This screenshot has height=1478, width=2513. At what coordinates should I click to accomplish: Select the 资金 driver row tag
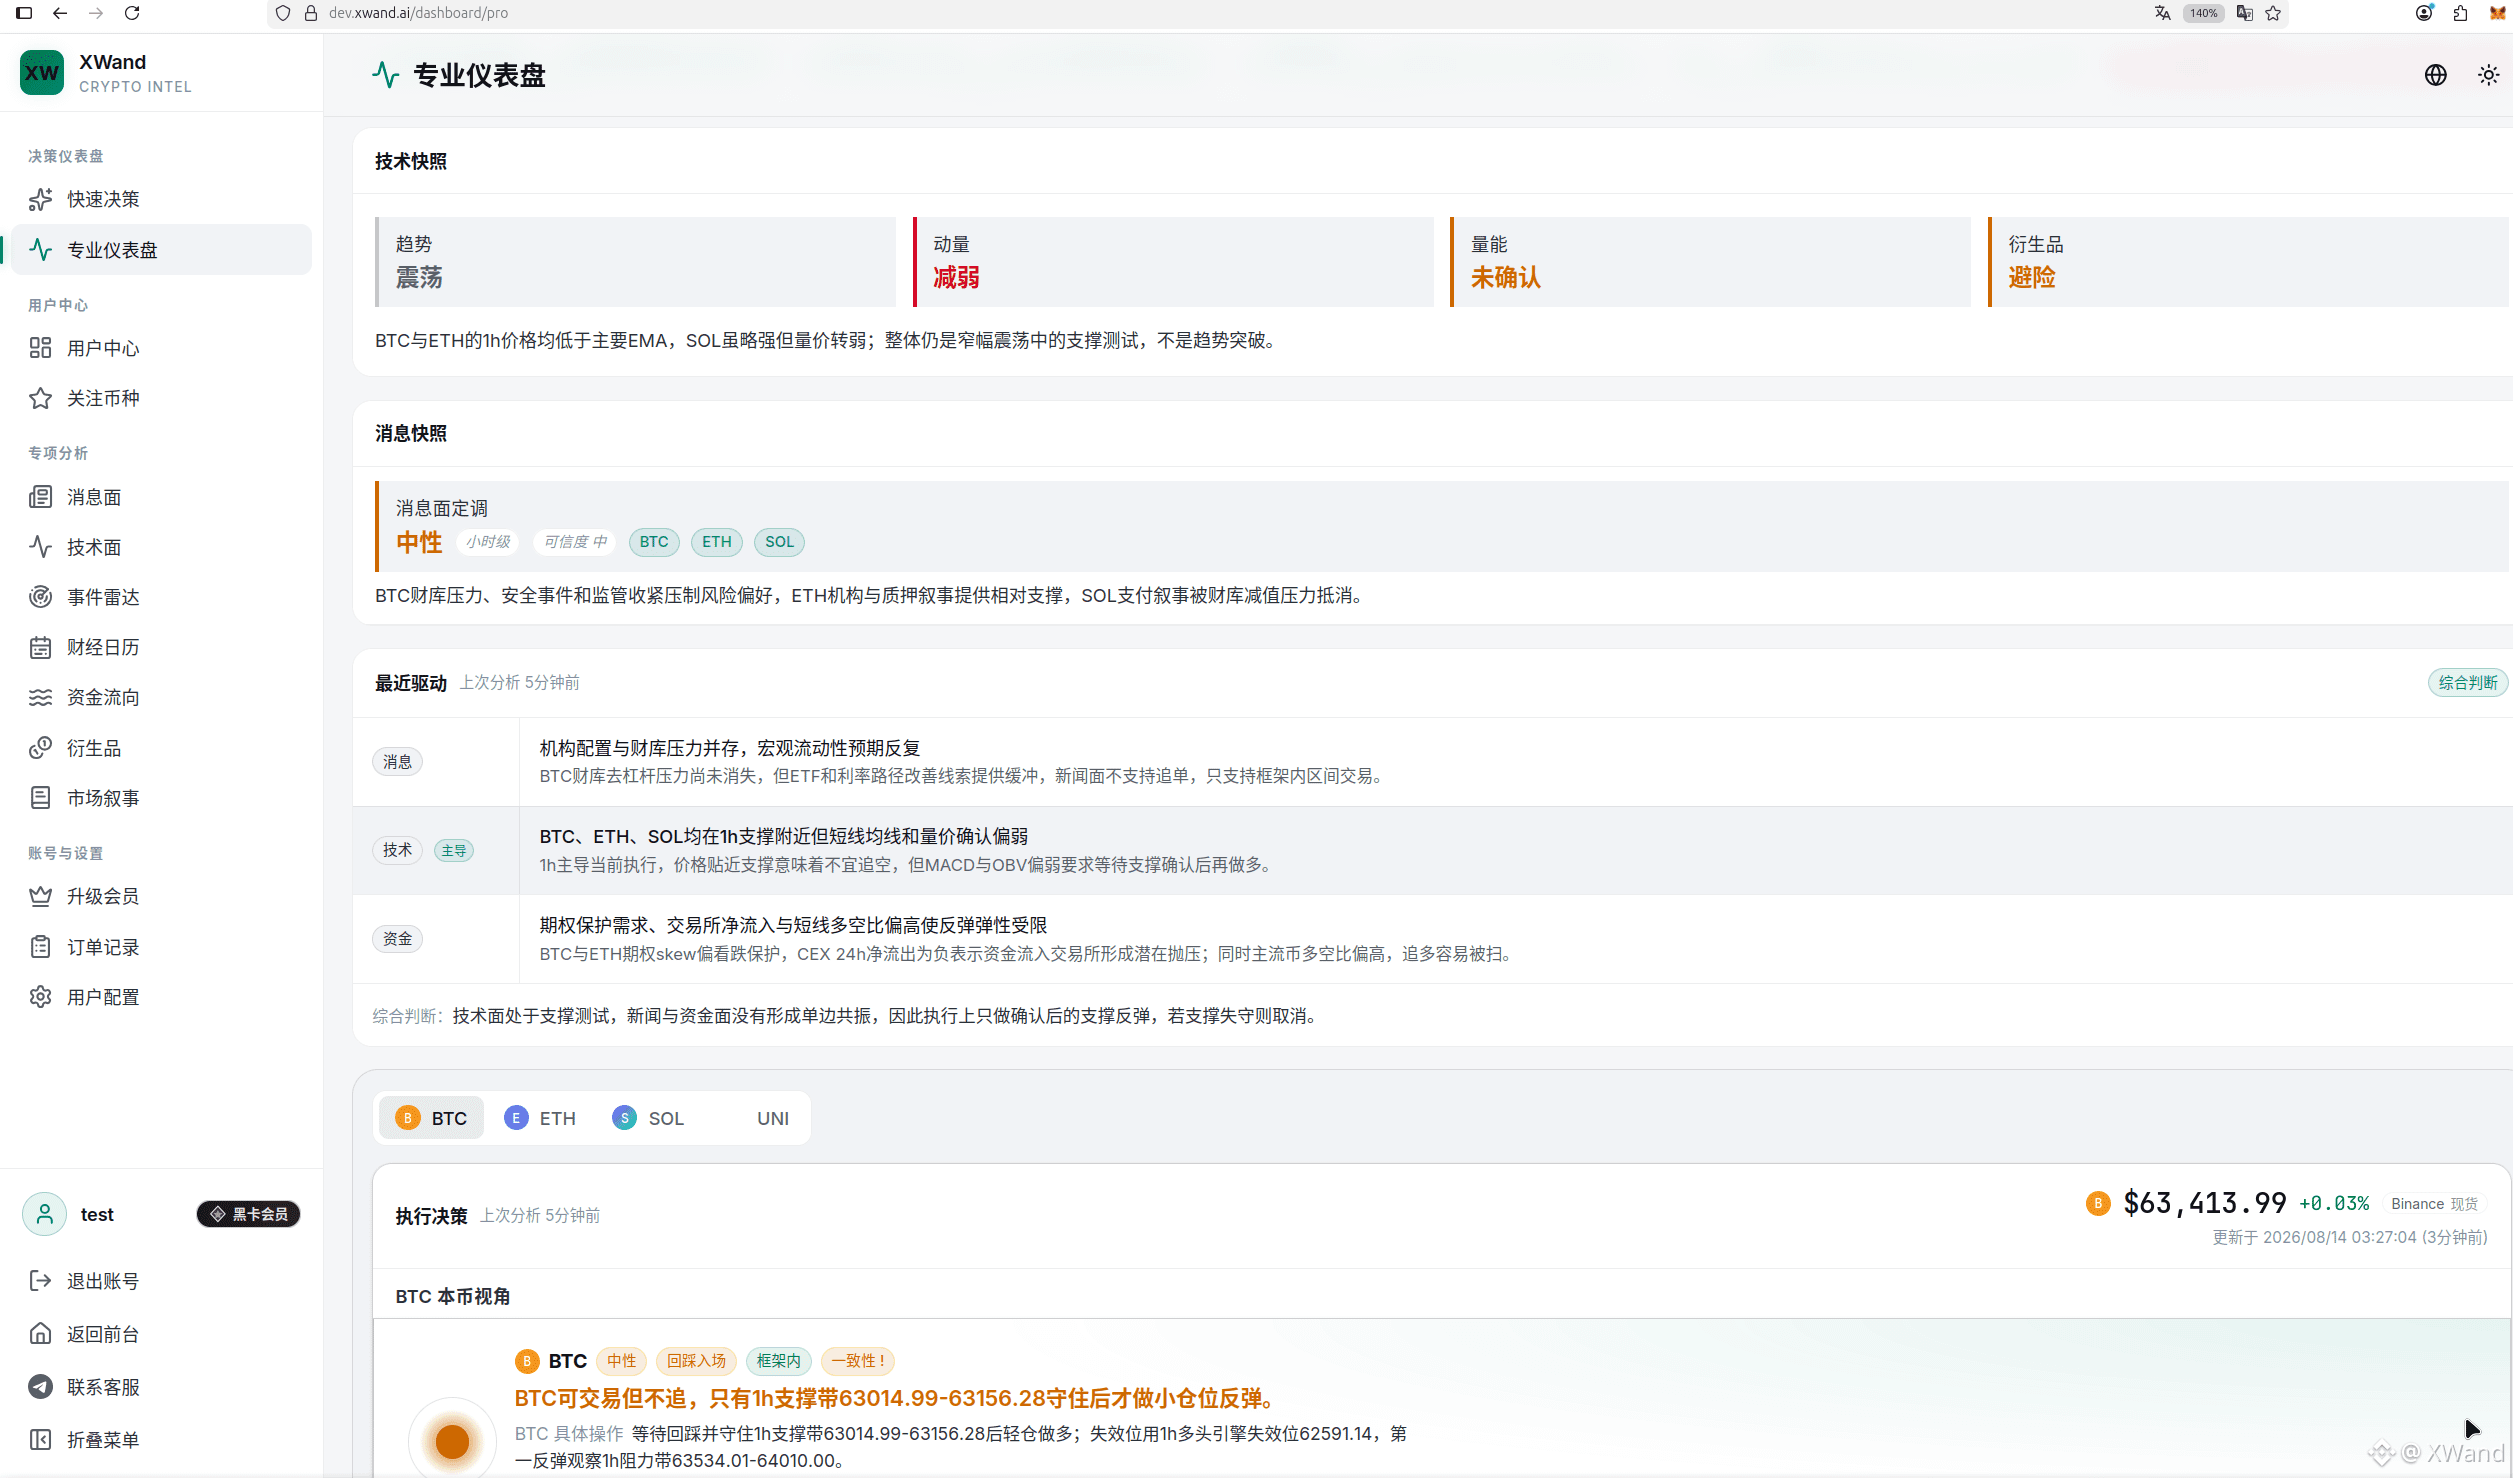click(398, 939)
